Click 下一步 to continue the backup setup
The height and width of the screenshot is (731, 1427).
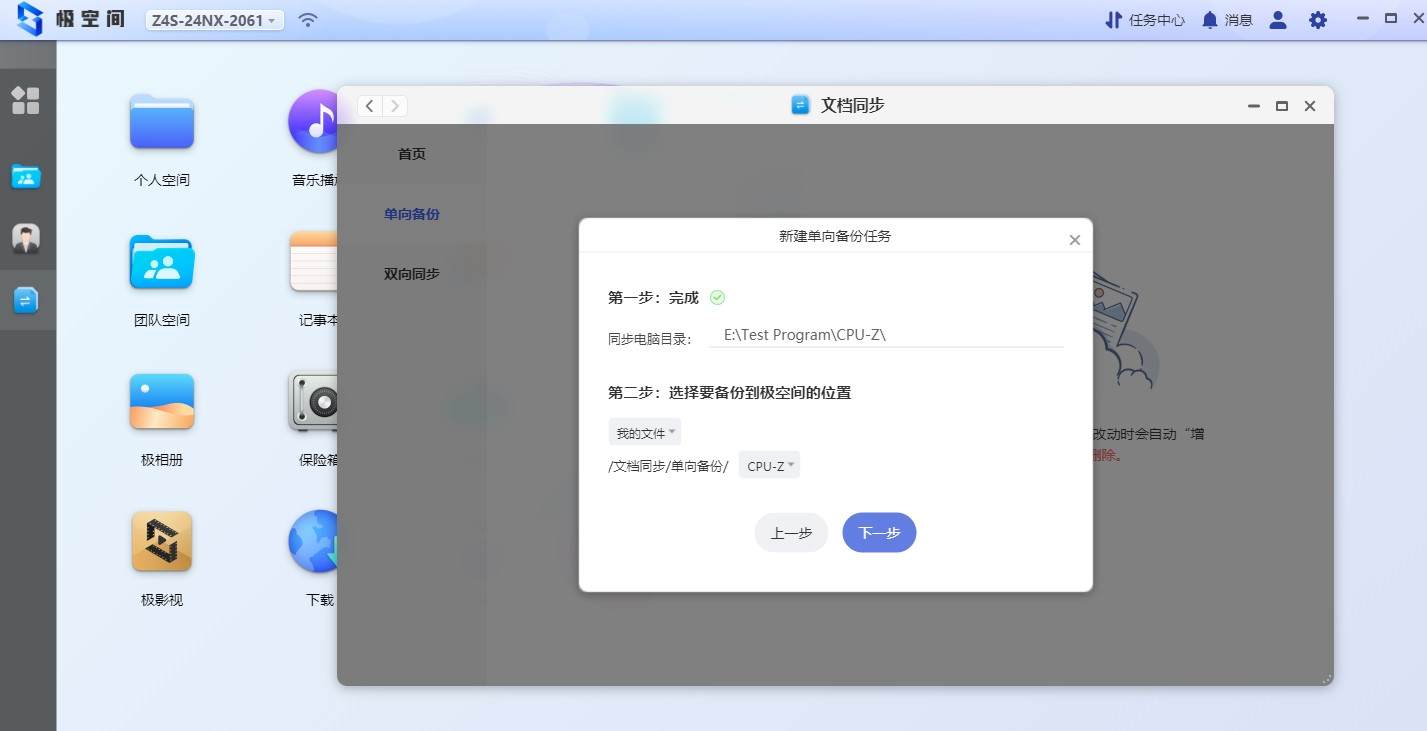(x=878, y=532)
